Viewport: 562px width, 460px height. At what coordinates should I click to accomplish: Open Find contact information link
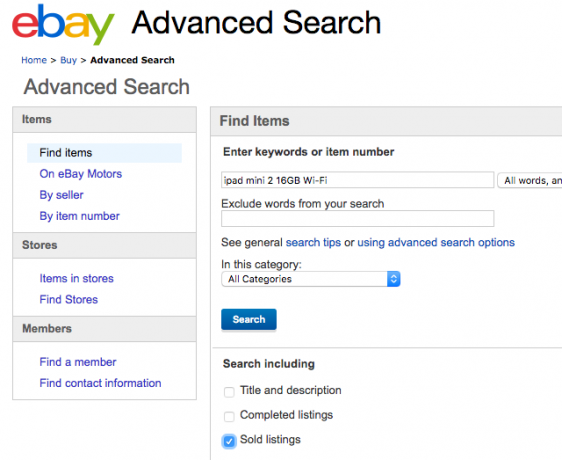coord(100,383)
